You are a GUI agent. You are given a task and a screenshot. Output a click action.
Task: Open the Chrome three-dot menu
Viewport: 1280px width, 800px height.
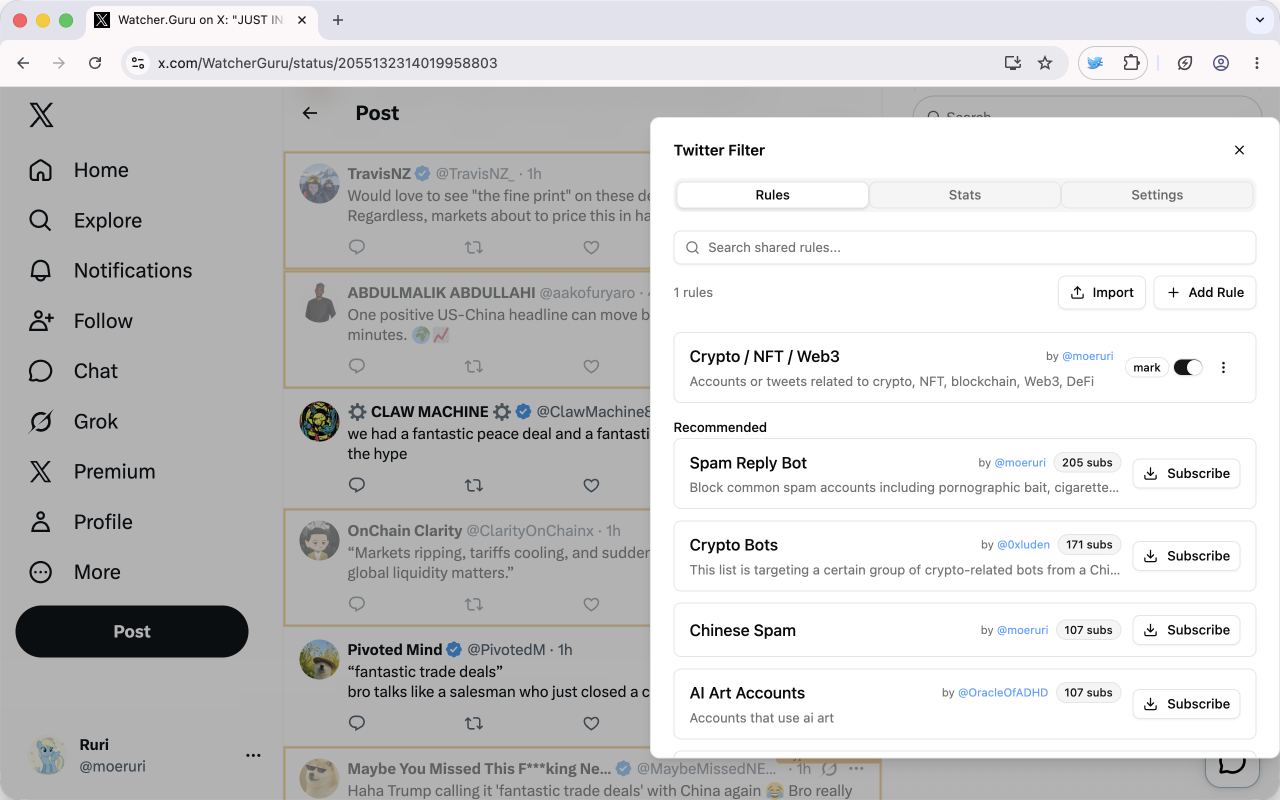pyautogui.click(x=1257, y=63)
